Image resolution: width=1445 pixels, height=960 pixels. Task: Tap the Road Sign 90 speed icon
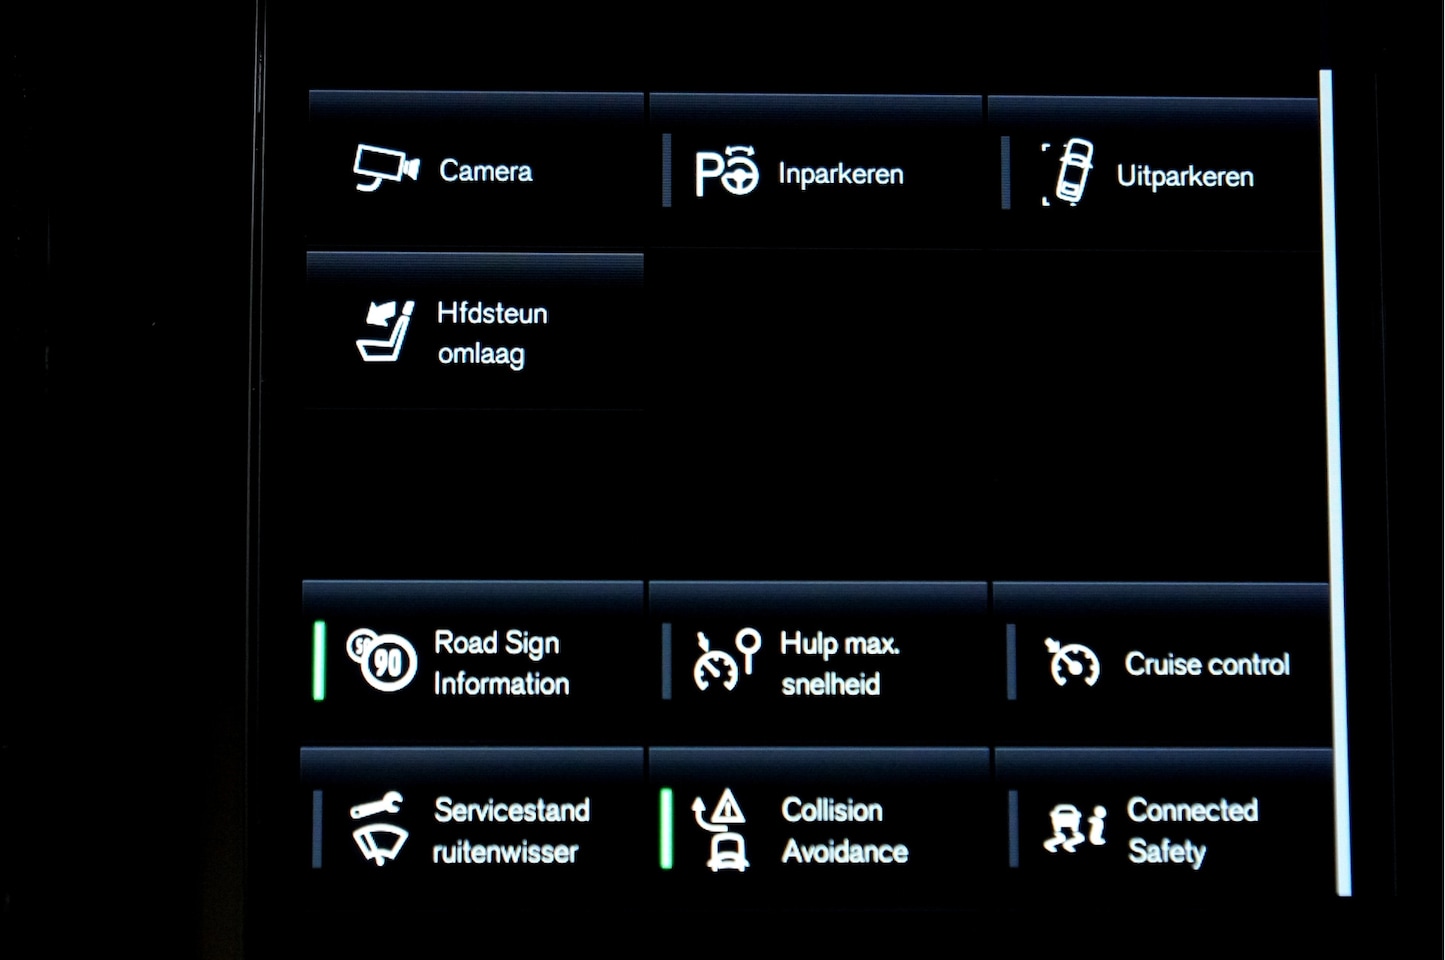[381, 660]
